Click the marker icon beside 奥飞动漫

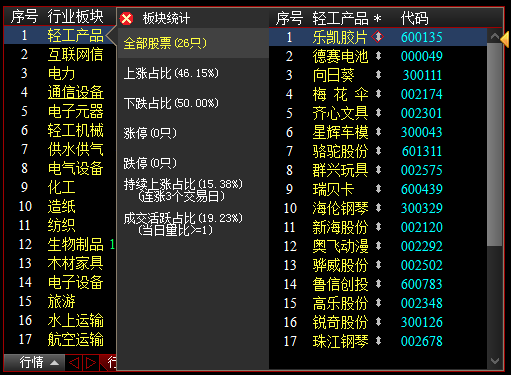point(378,246)
